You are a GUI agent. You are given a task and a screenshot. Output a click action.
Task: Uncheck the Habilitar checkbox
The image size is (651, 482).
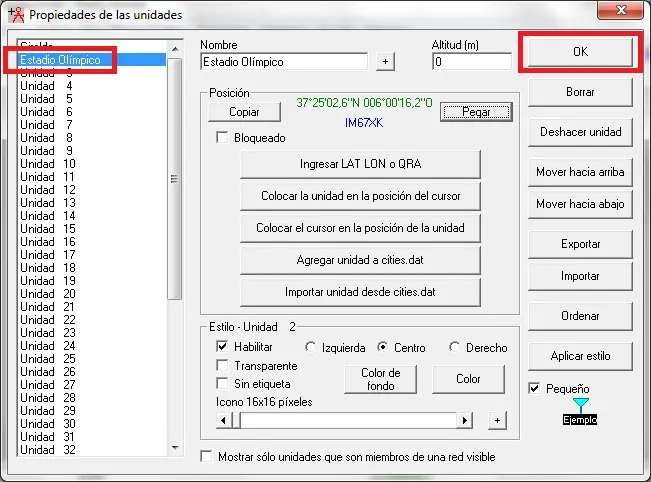[223, 347]
